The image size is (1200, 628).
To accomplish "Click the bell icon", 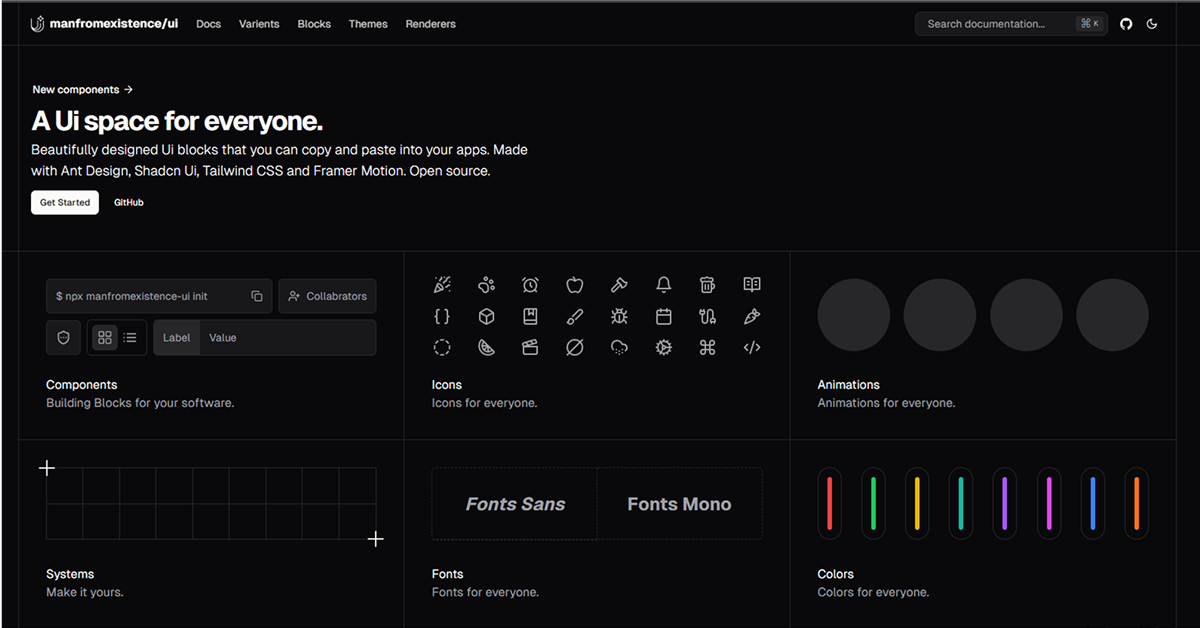I will coord(663,285).
